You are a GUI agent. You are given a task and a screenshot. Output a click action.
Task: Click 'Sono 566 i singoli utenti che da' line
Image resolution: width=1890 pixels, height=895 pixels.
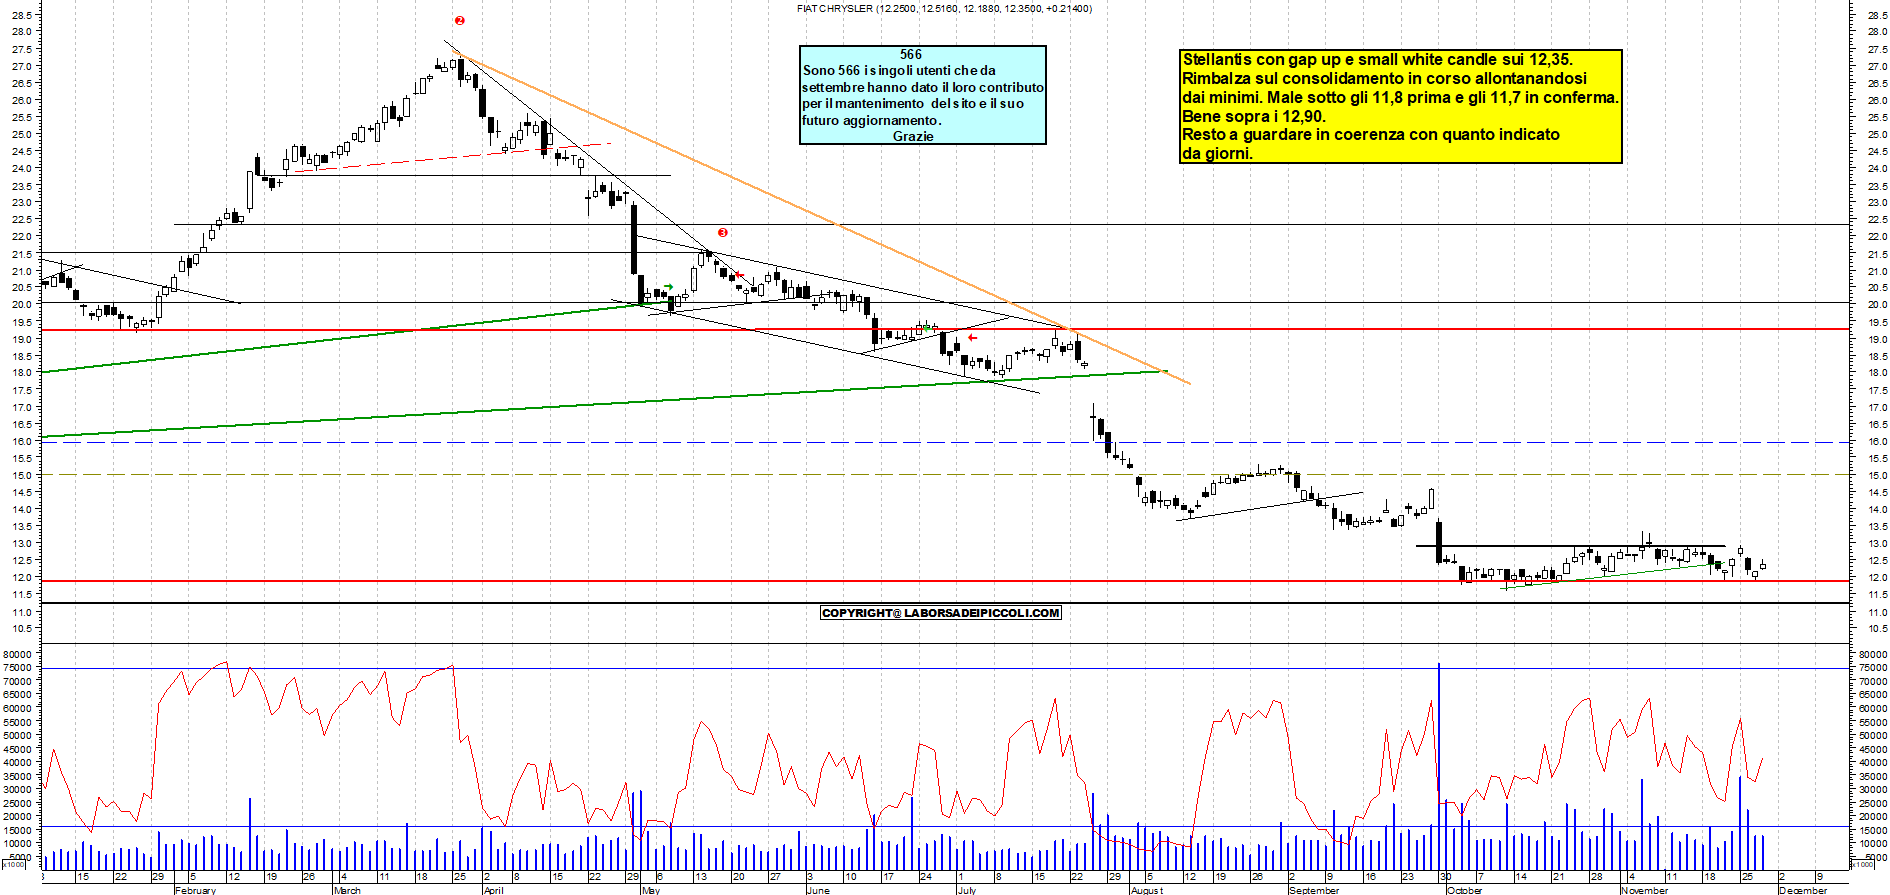click(899, 71)
